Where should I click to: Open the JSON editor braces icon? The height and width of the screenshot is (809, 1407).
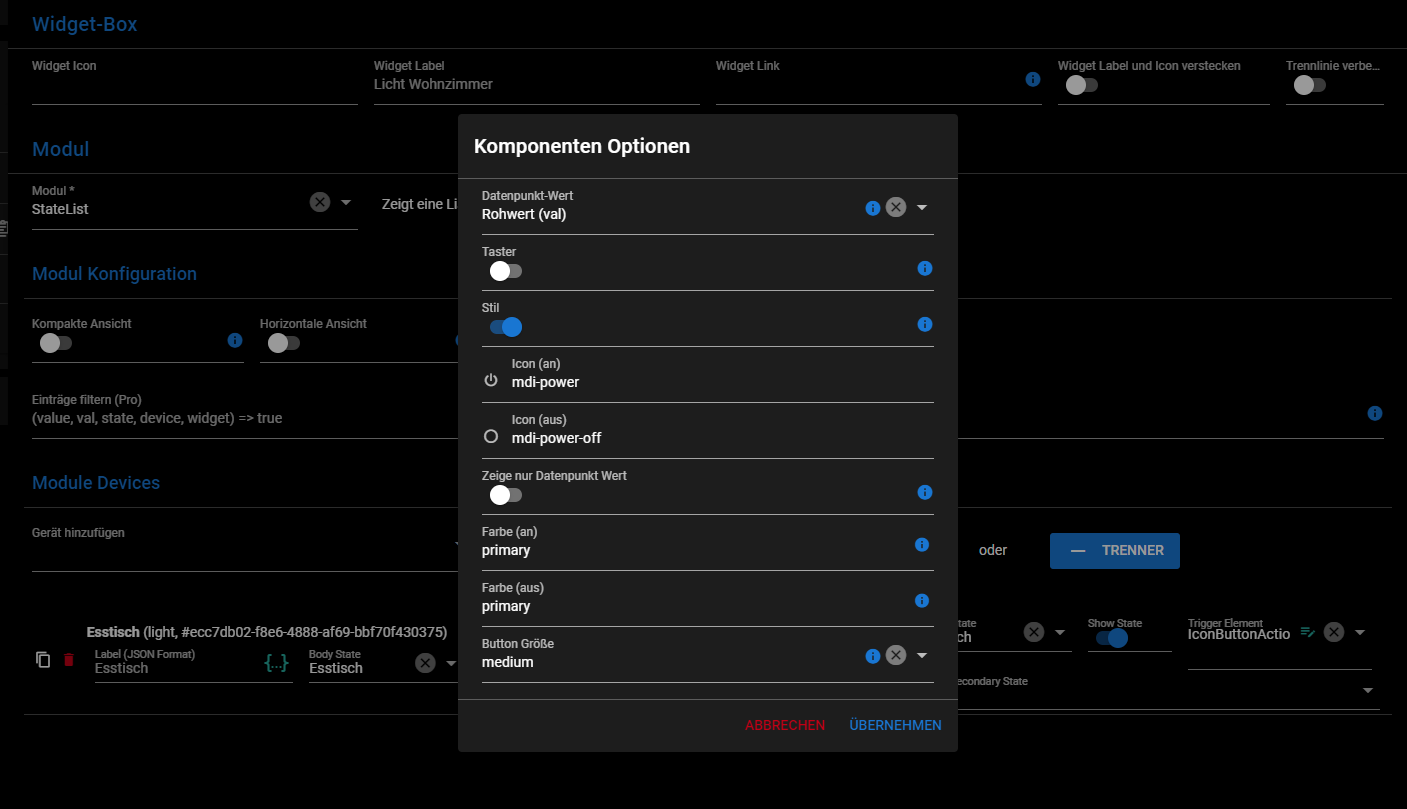(x=277, y=662)
